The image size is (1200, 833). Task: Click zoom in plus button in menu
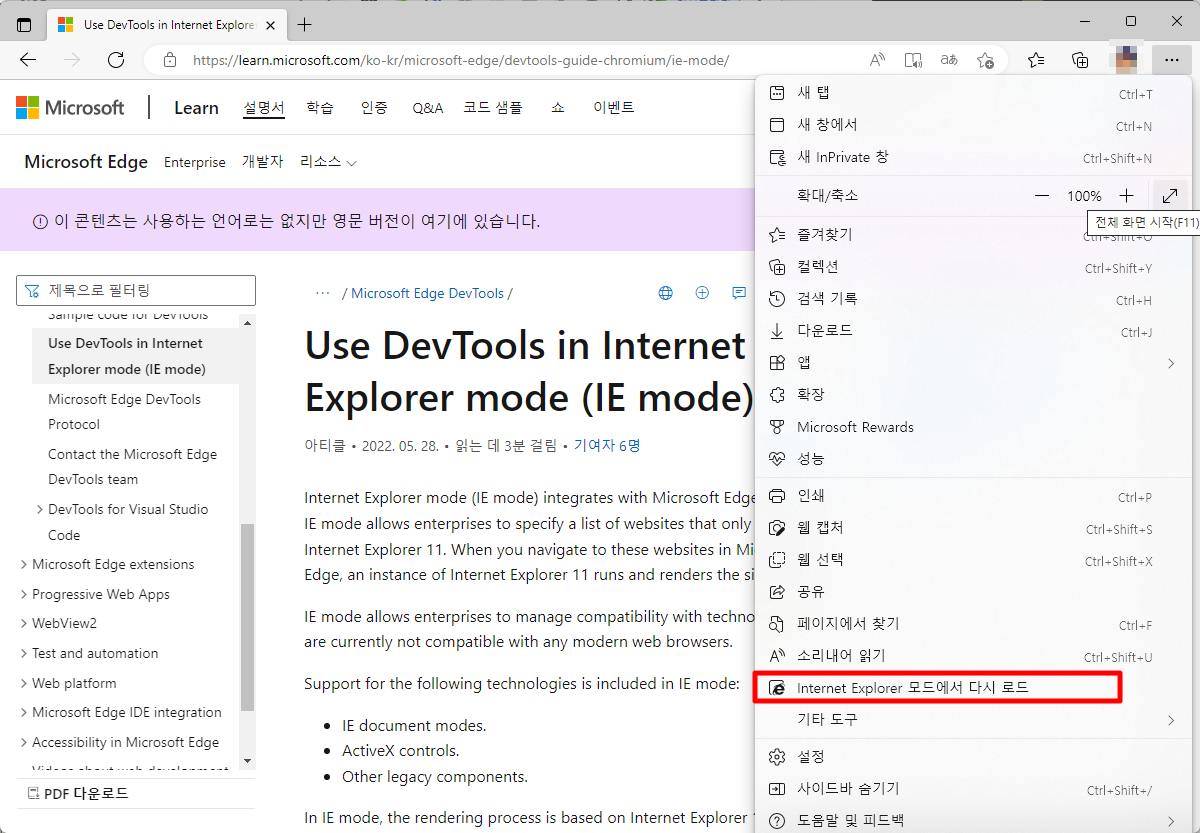1127,196
